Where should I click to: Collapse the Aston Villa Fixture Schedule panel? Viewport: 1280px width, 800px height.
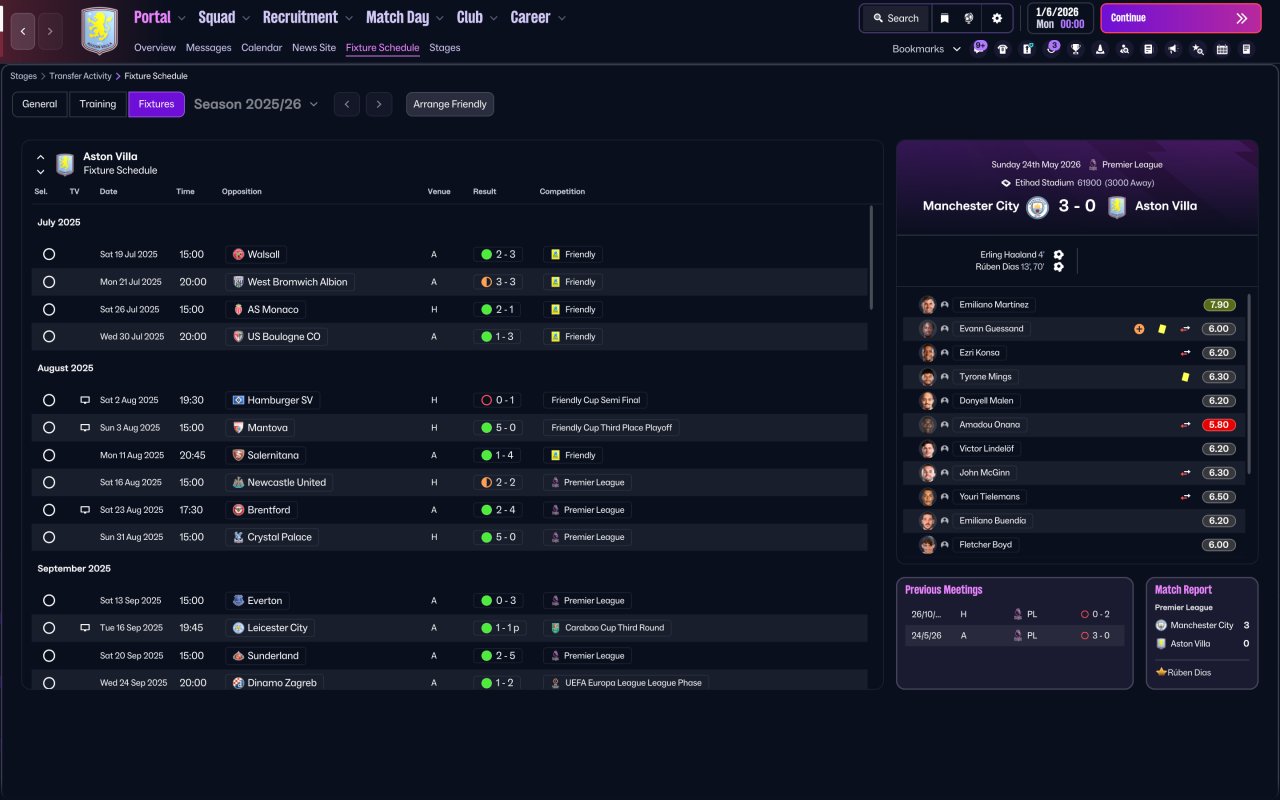(41, 157)
